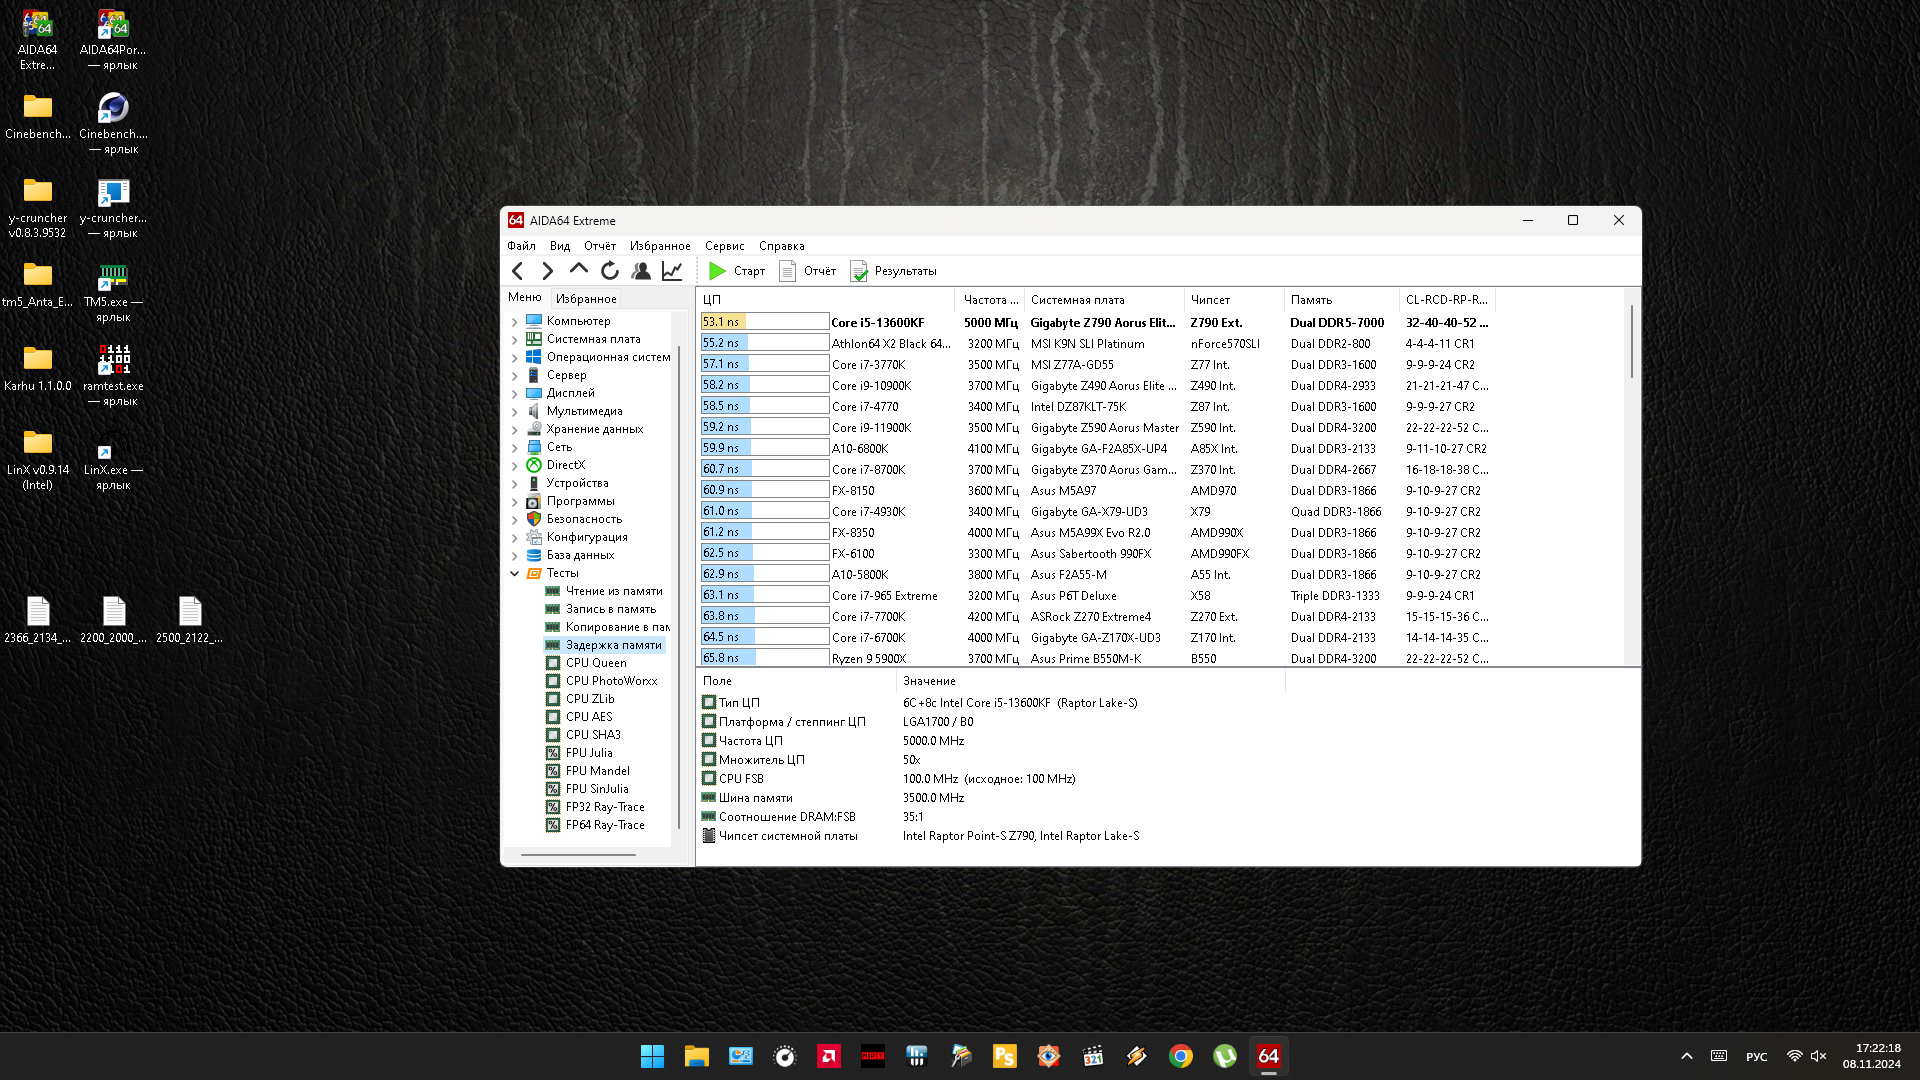Select the FPU Julia benchmark
Image resolution: width=1920 pixels, height=1080 pixels.
[589, 753]
